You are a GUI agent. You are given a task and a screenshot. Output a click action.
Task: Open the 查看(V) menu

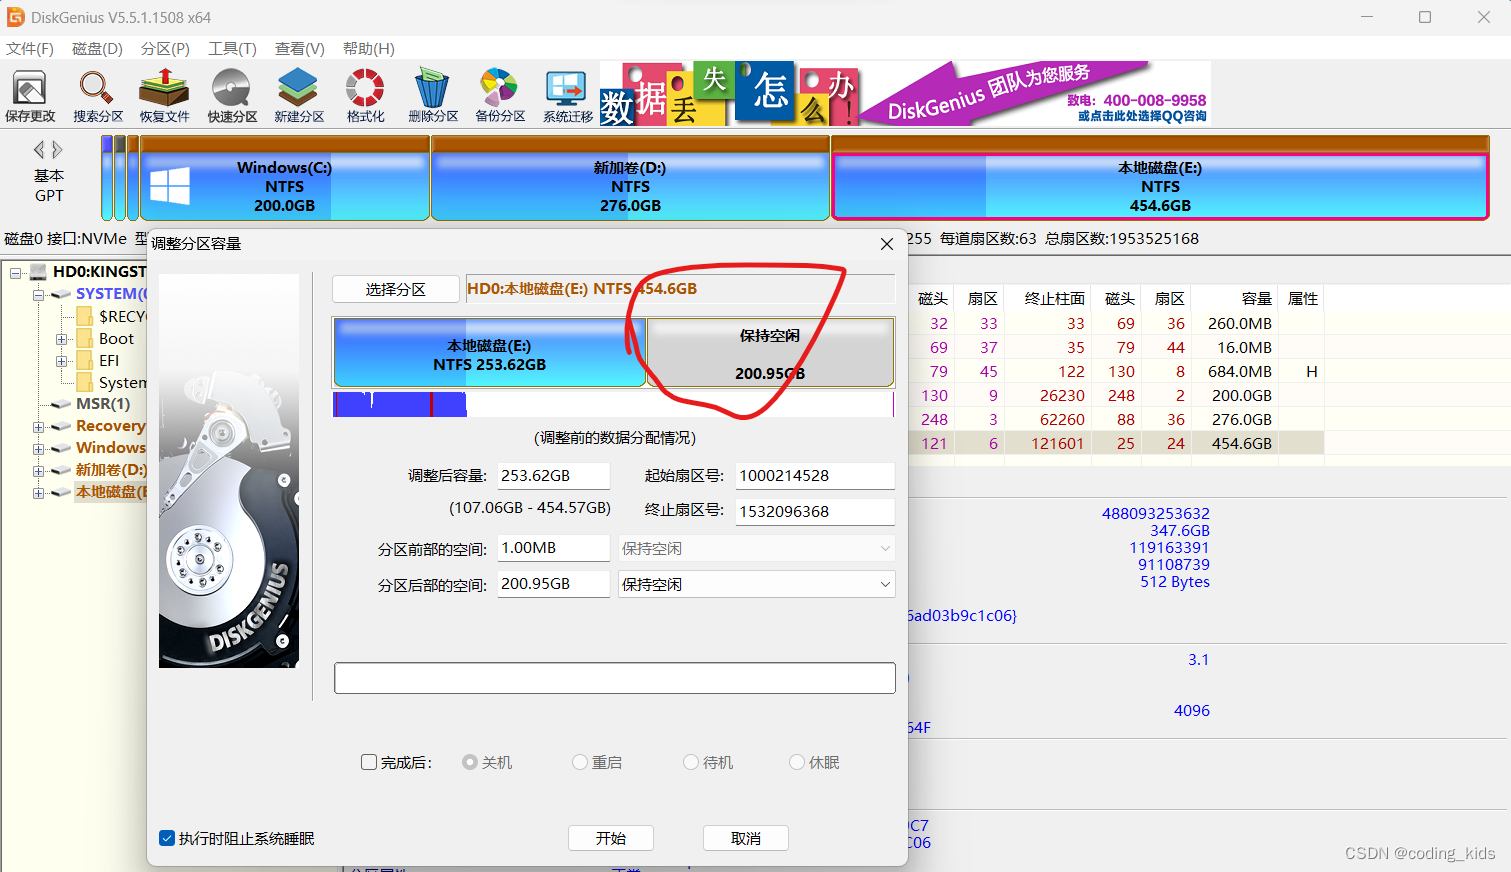click(x=300, y=48)
